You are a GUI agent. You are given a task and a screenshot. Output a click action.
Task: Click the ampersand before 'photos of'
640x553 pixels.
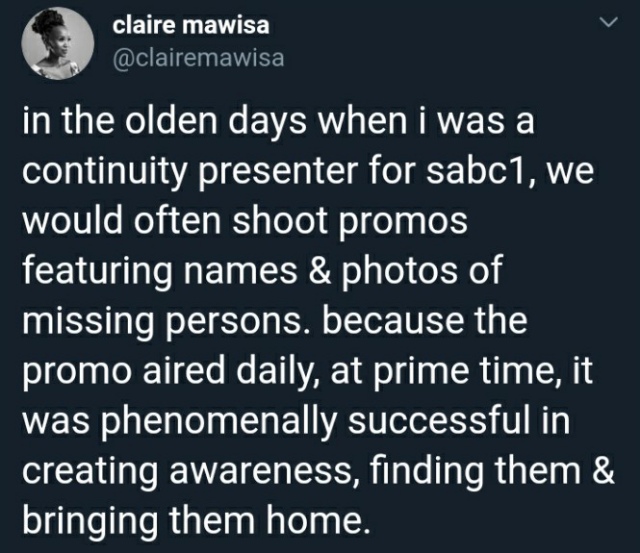tap(320, 271)
